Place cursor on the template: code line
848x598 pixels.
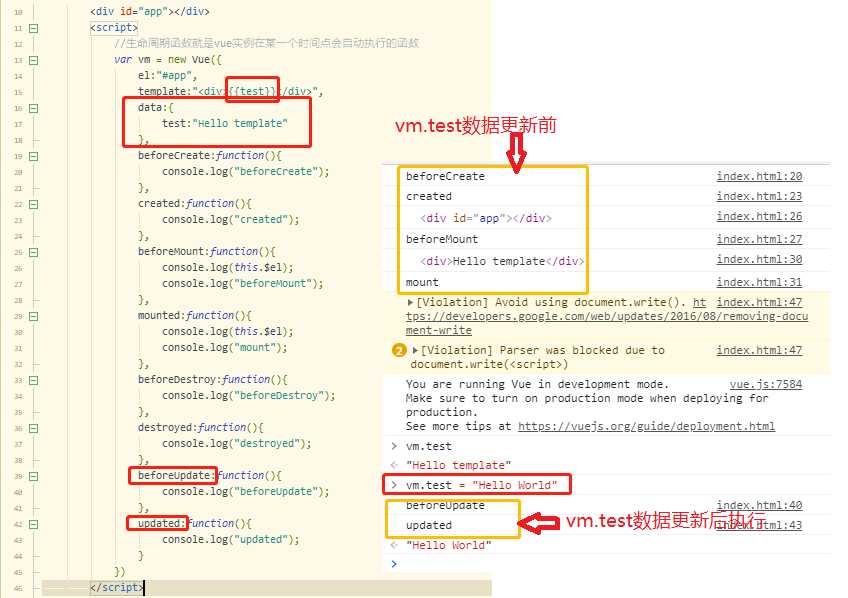point(230,91)
